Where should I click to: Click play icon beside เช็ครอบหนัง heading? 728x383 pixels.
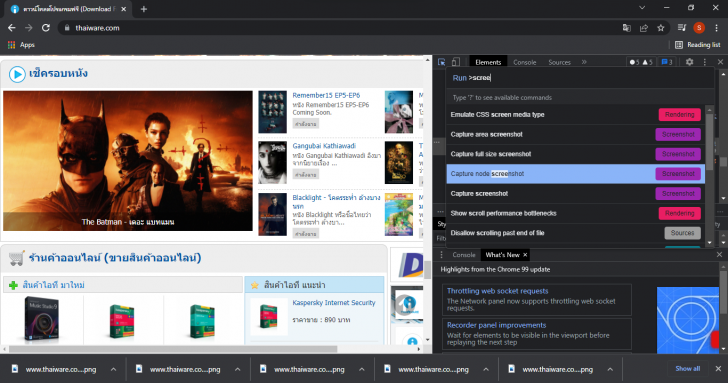pyautogui.click(x=17, y=74)
